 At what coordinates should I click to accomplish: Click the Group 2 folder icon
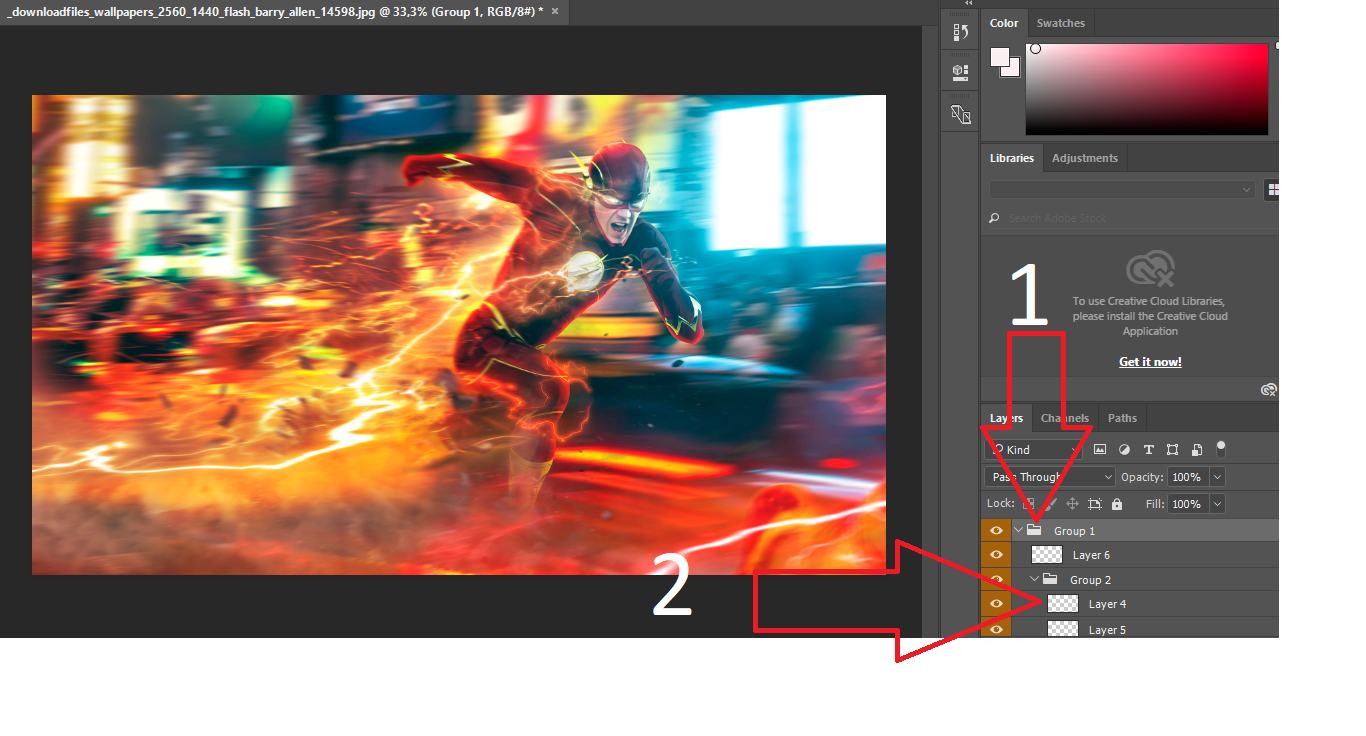[1050, 579]
